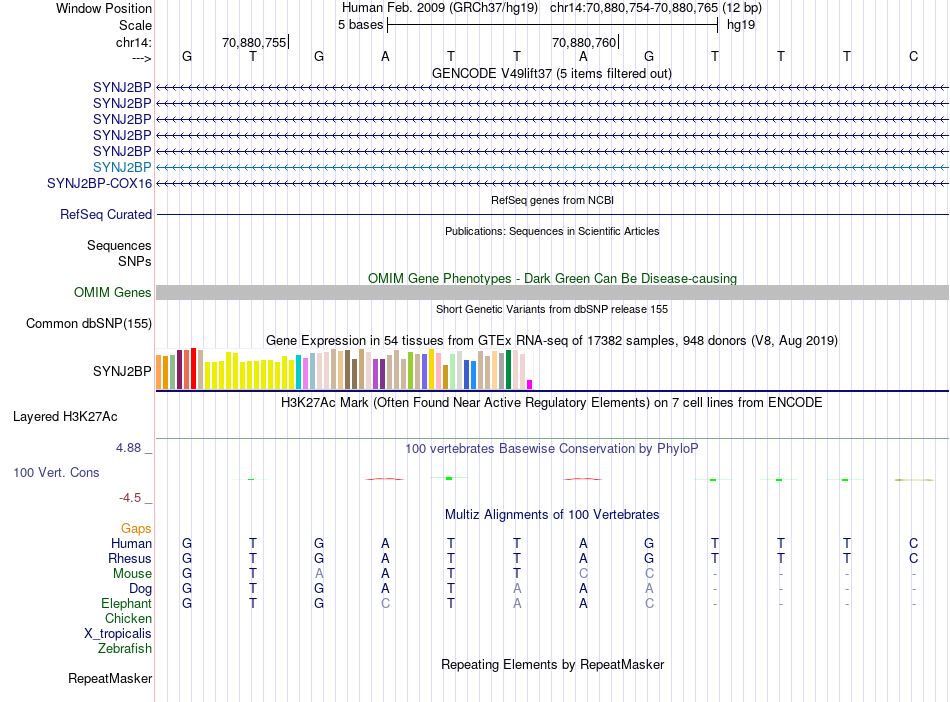This screenshot has height=702, width=950.
Task: Click the Mouse species label
Action: tap(132, 574)
